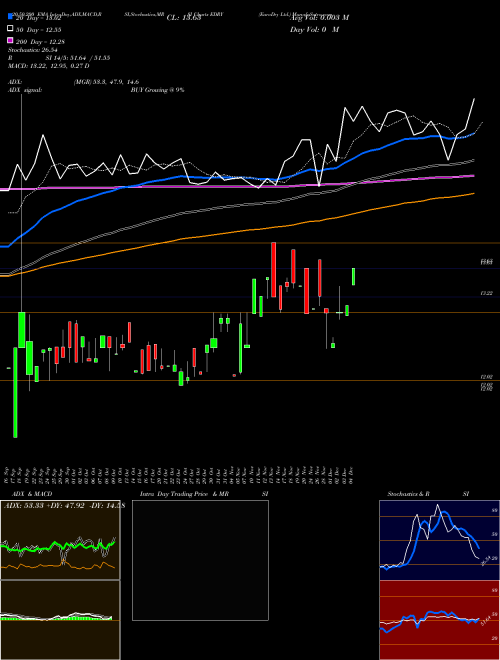Click the 'ADX: 53.33 +DY: 47.92' readout
500x660 pixels.
pos(45,506)
